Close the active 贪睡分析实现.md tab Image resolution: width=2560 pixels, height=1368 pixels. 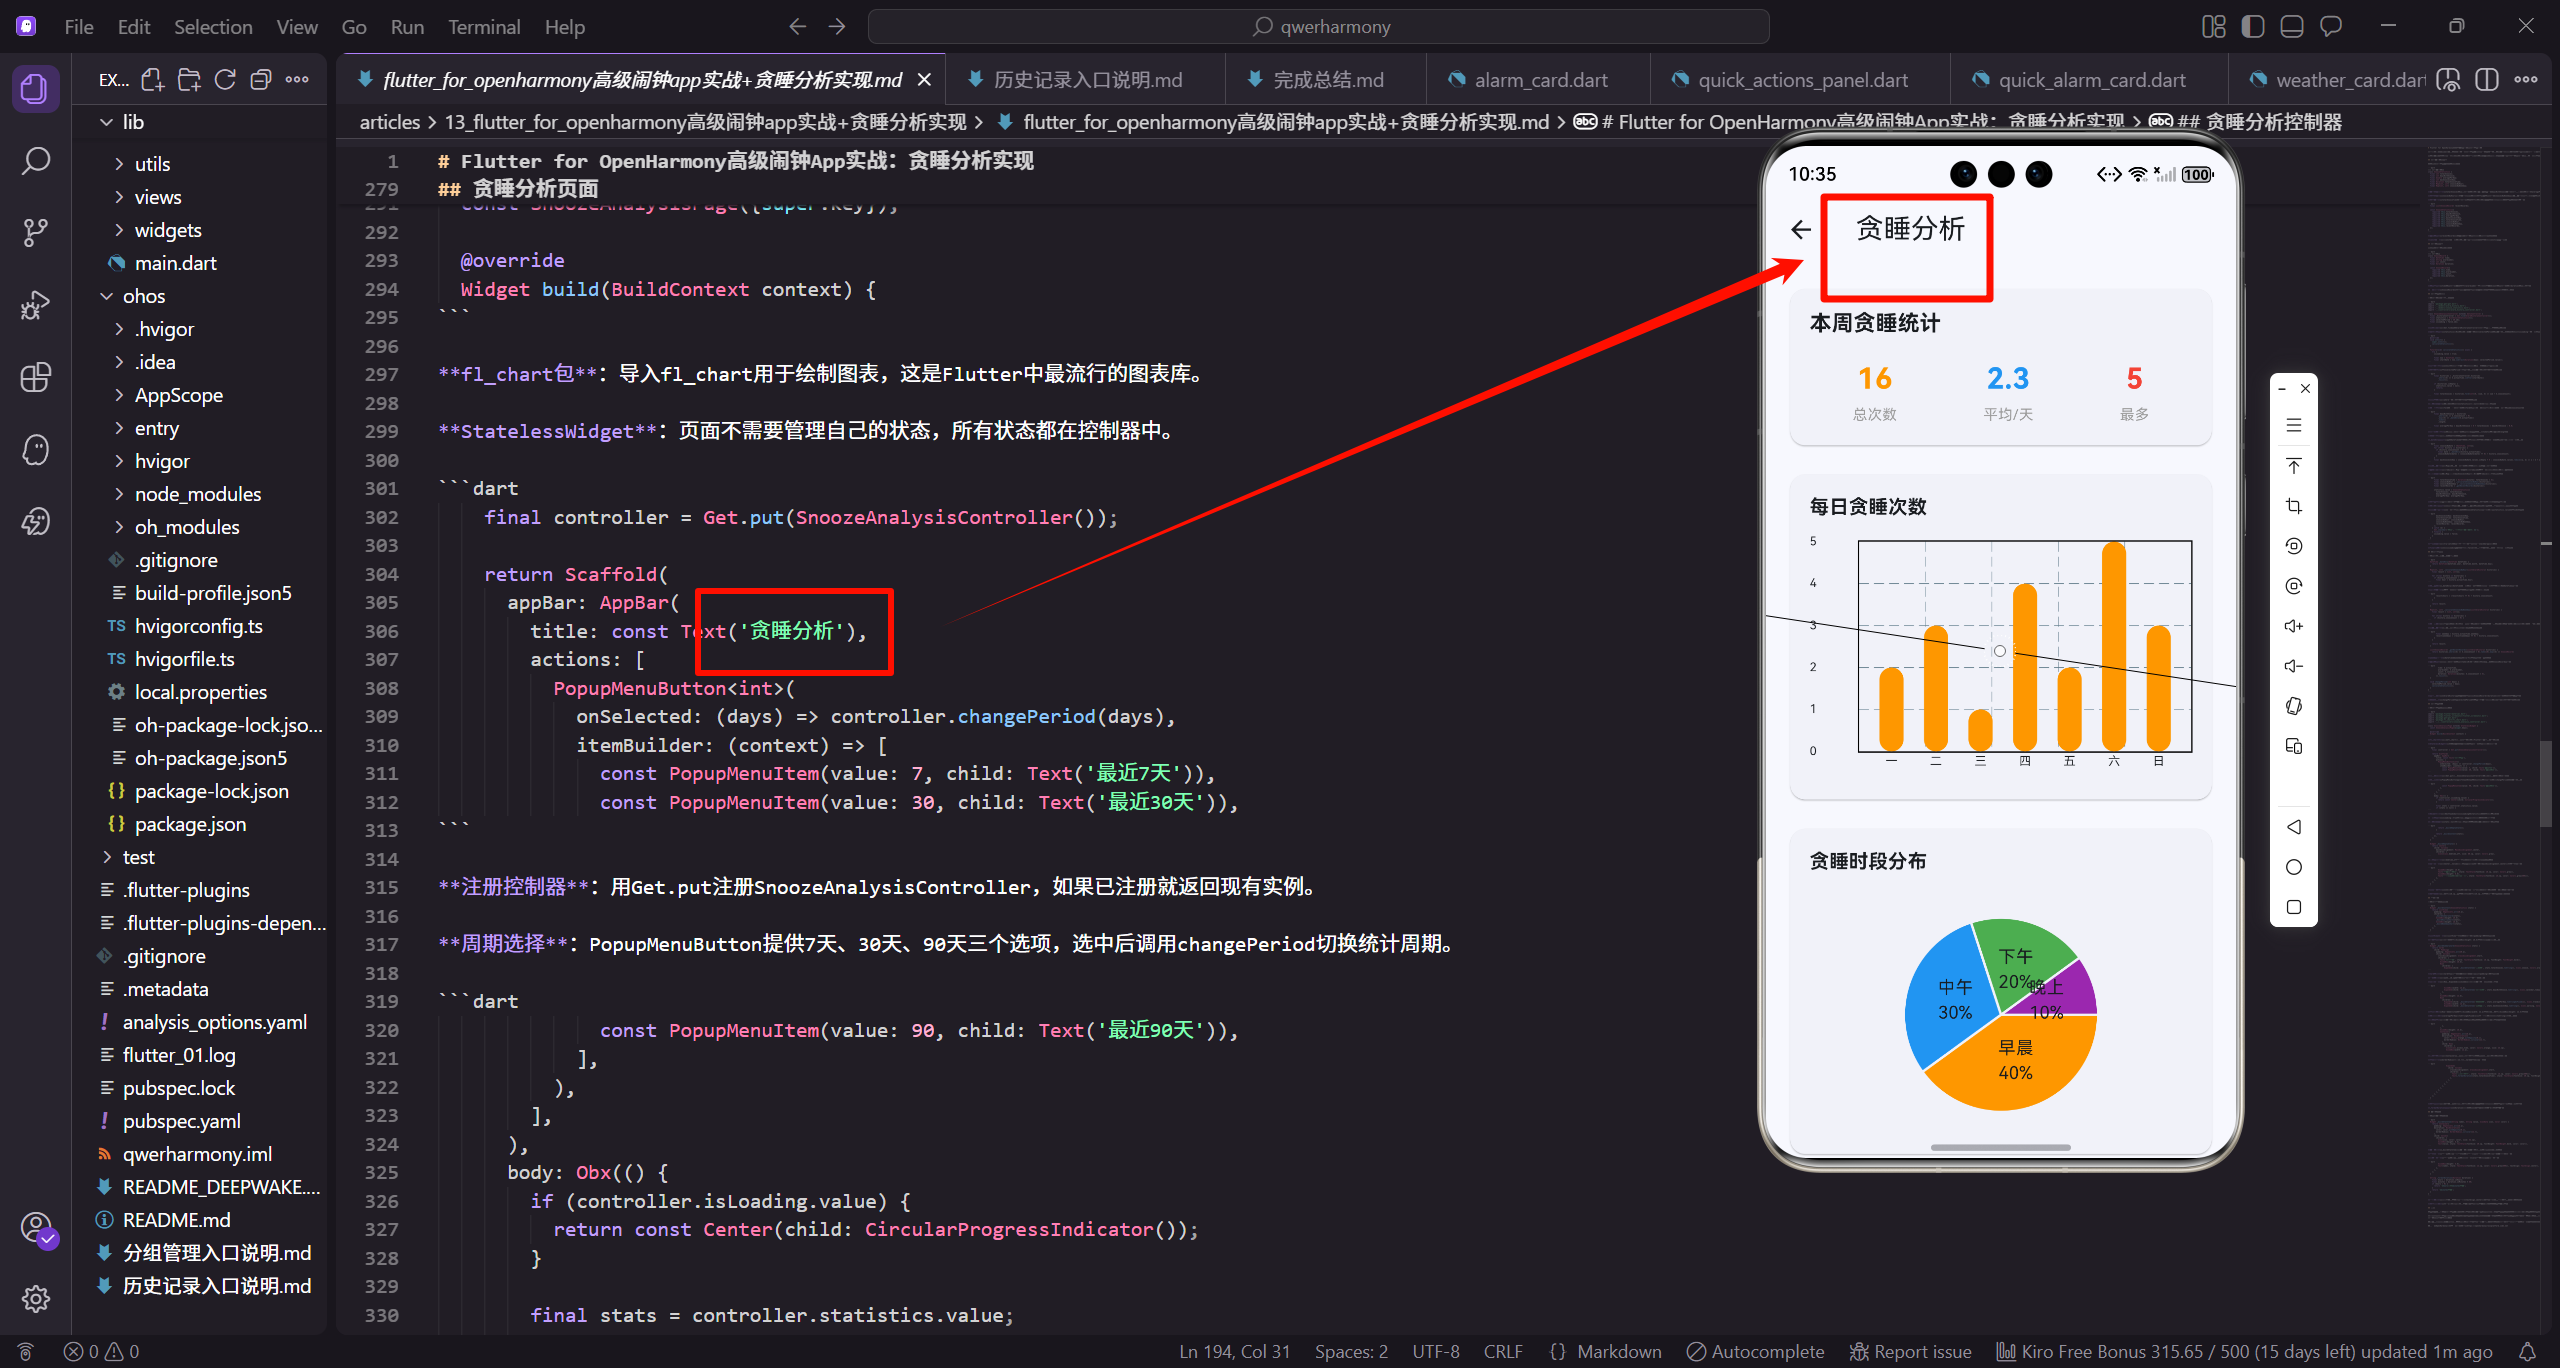[x=925, y=80]
